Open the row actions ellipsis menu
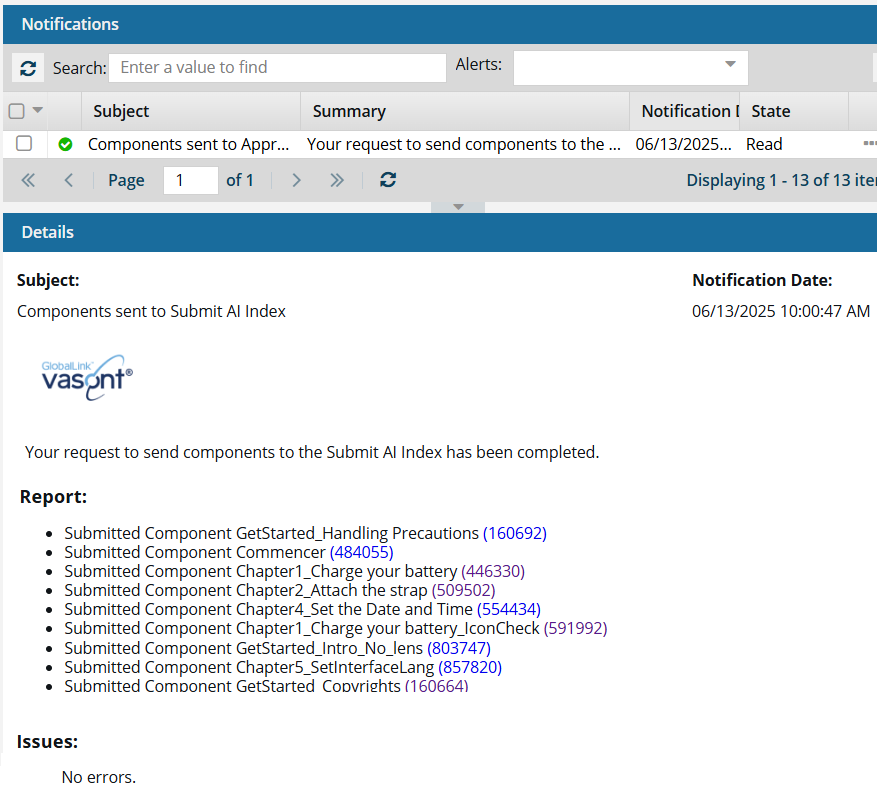Screen dimensions: 877x794 point(869,144)
